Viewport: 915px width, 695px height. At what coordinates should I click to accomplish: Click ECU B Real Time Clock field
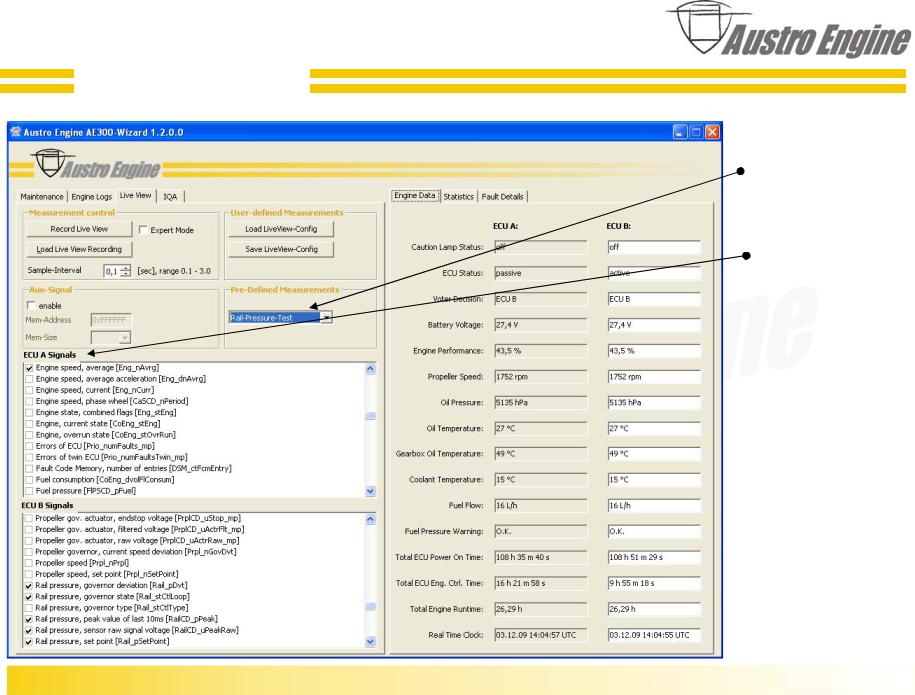click(x=654, y=635)
